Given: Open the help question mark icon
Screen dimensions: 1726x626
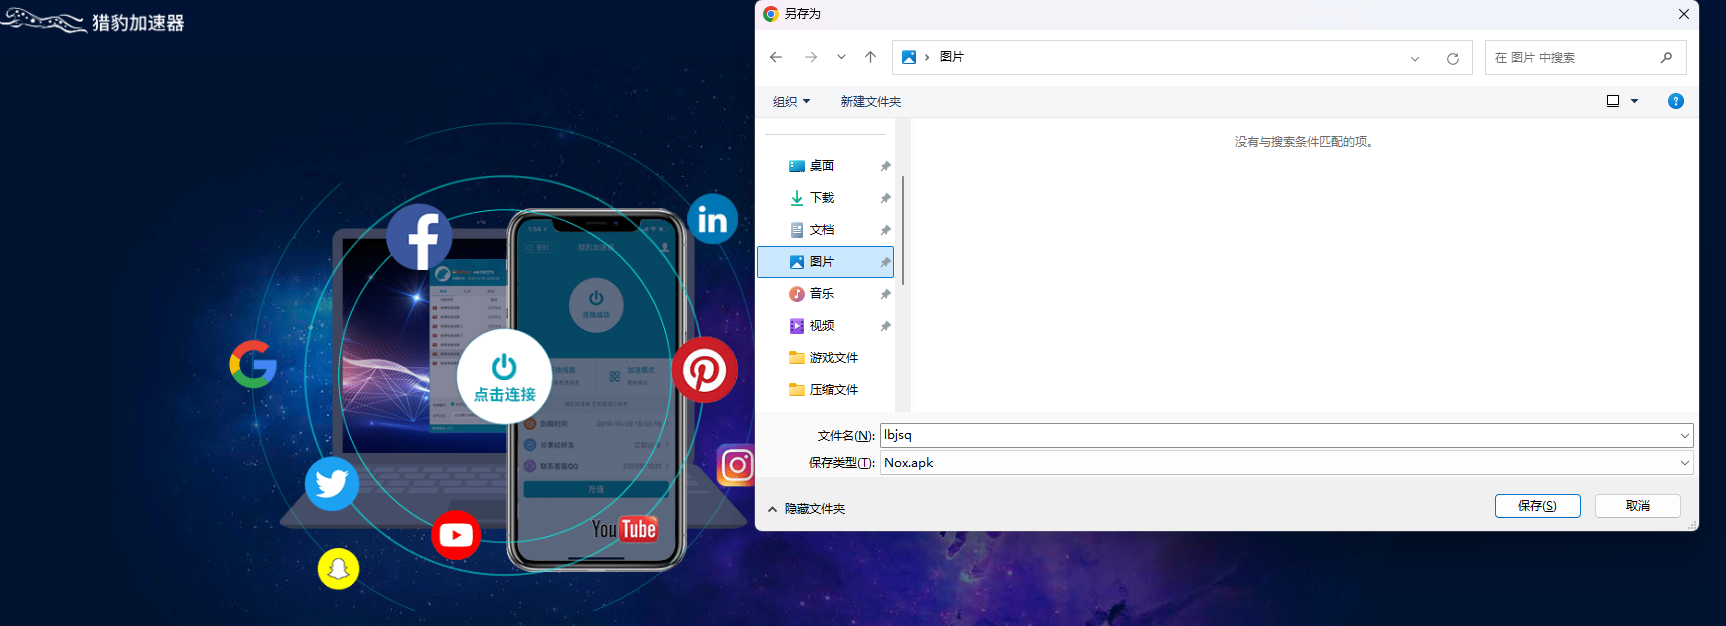Looking at the screenshot, I should pyautogui.click(x=1676, y=101).
